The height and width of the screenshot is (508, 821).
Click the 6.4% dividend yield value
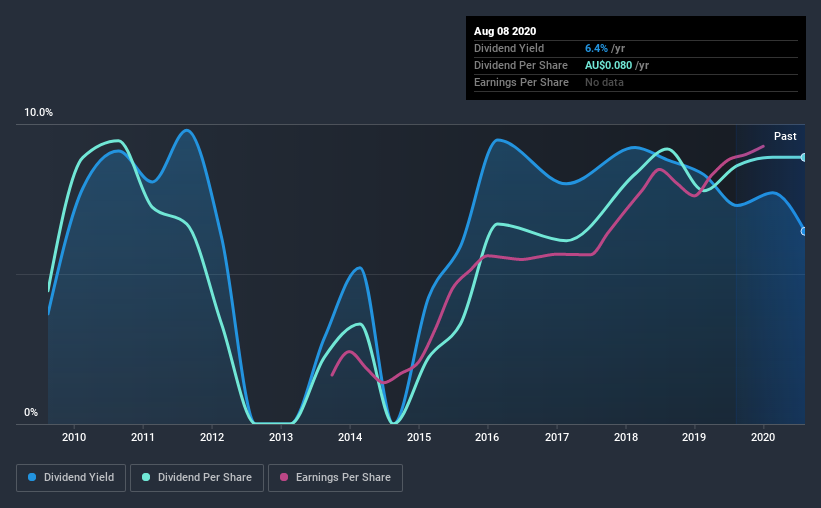tap(596, 48)
